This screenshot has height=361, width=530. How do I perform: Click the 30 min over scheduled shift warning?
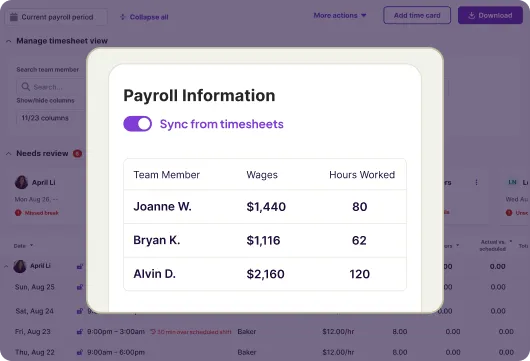coord(191,332)
